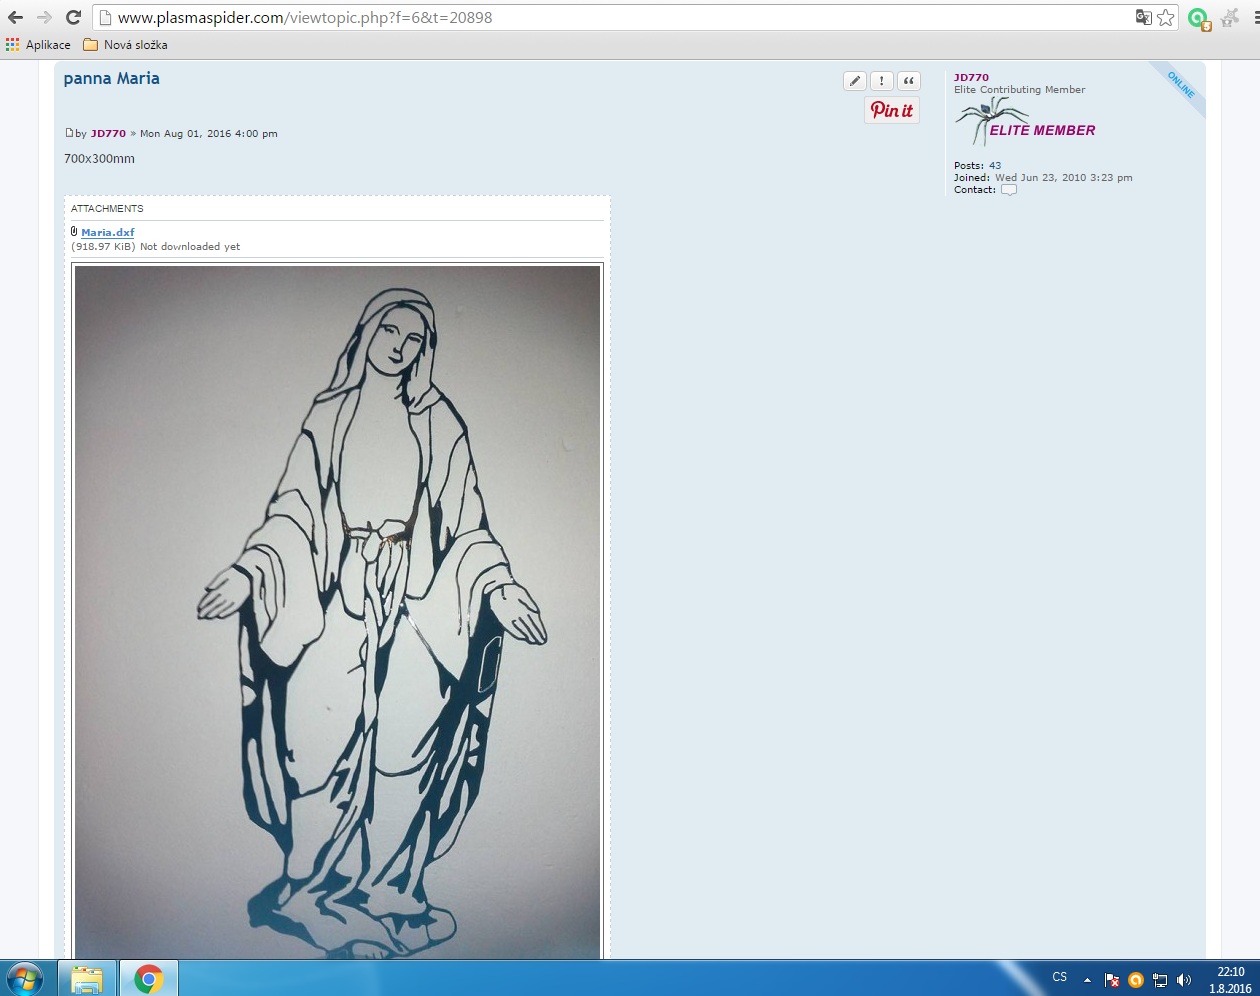Image resolution: width=1260 pixels, height=996 pixels.
Task: Open the panna Maria topic title
Action: [x=111, y=78]
